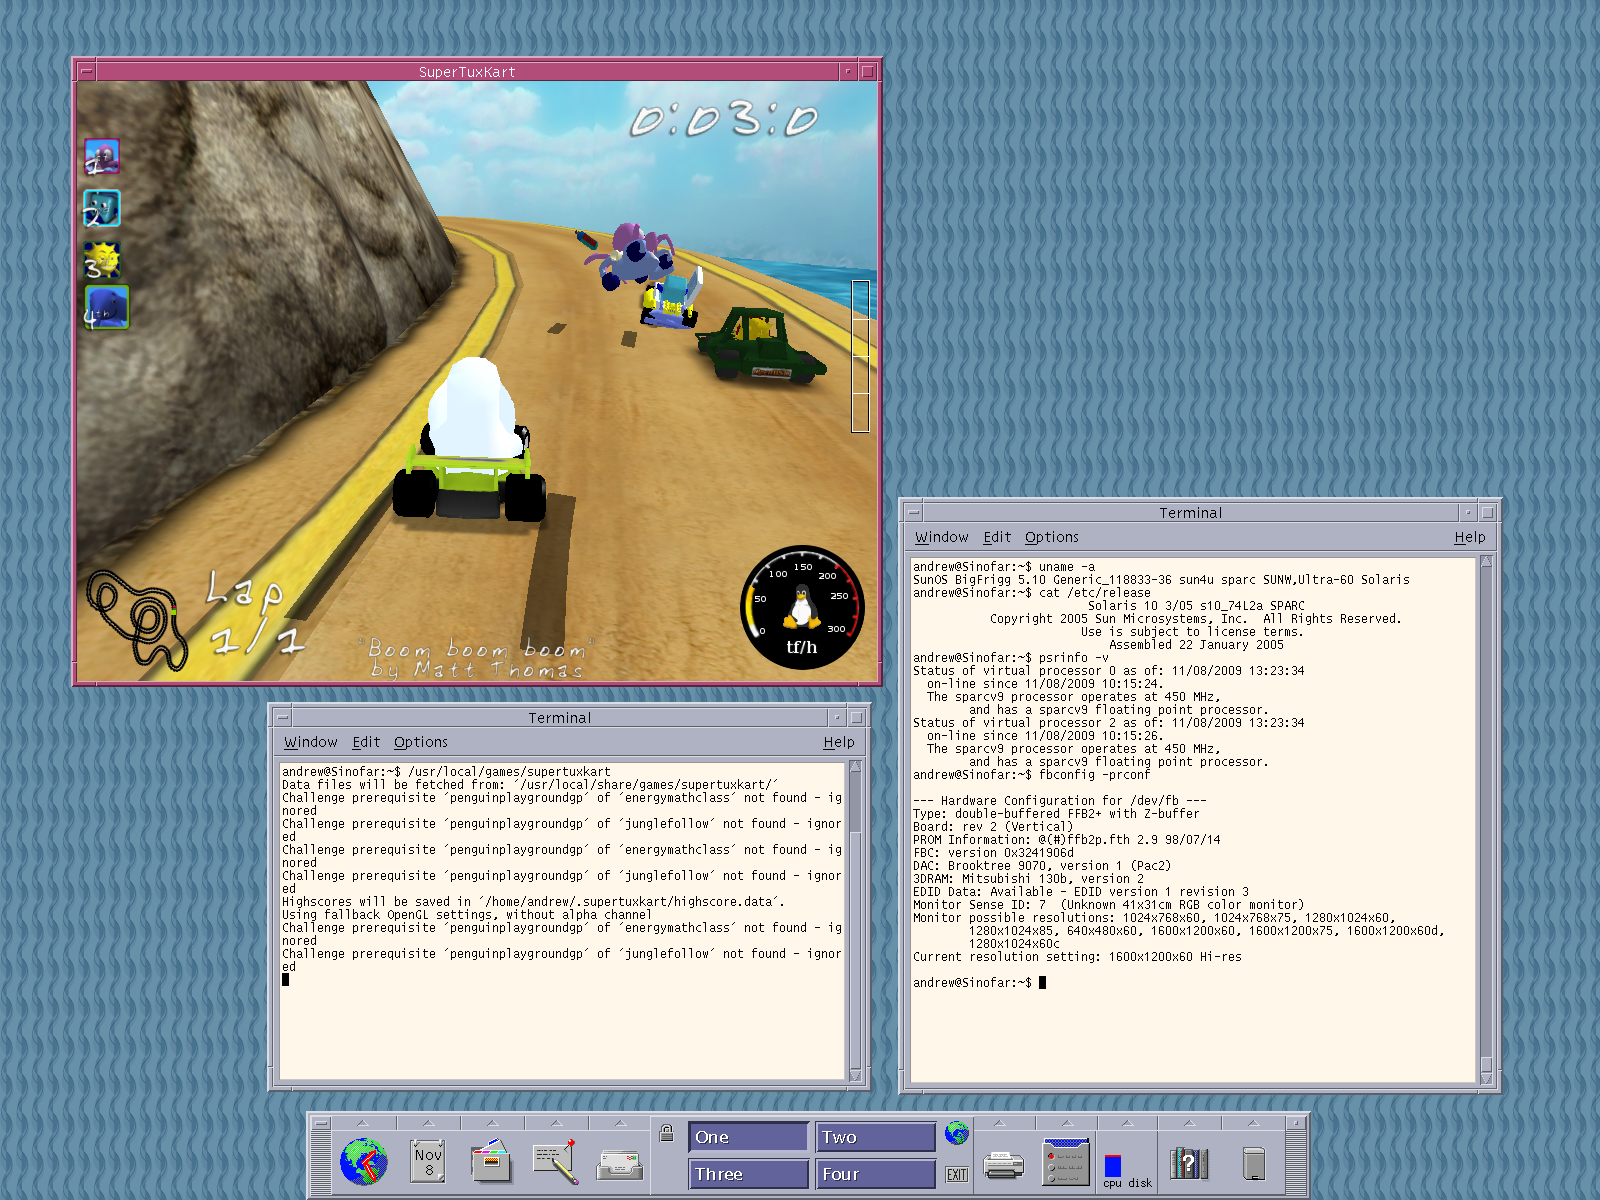Open the Mailer inbox tray icon
The image size is (1600, 1200).
point(620,1164)
